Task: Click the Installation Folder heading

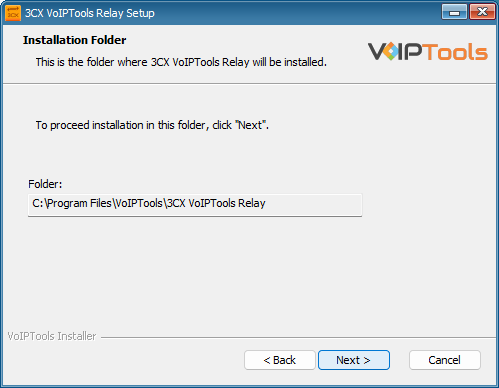Action: pyautogui.click(x=75, y=40)
